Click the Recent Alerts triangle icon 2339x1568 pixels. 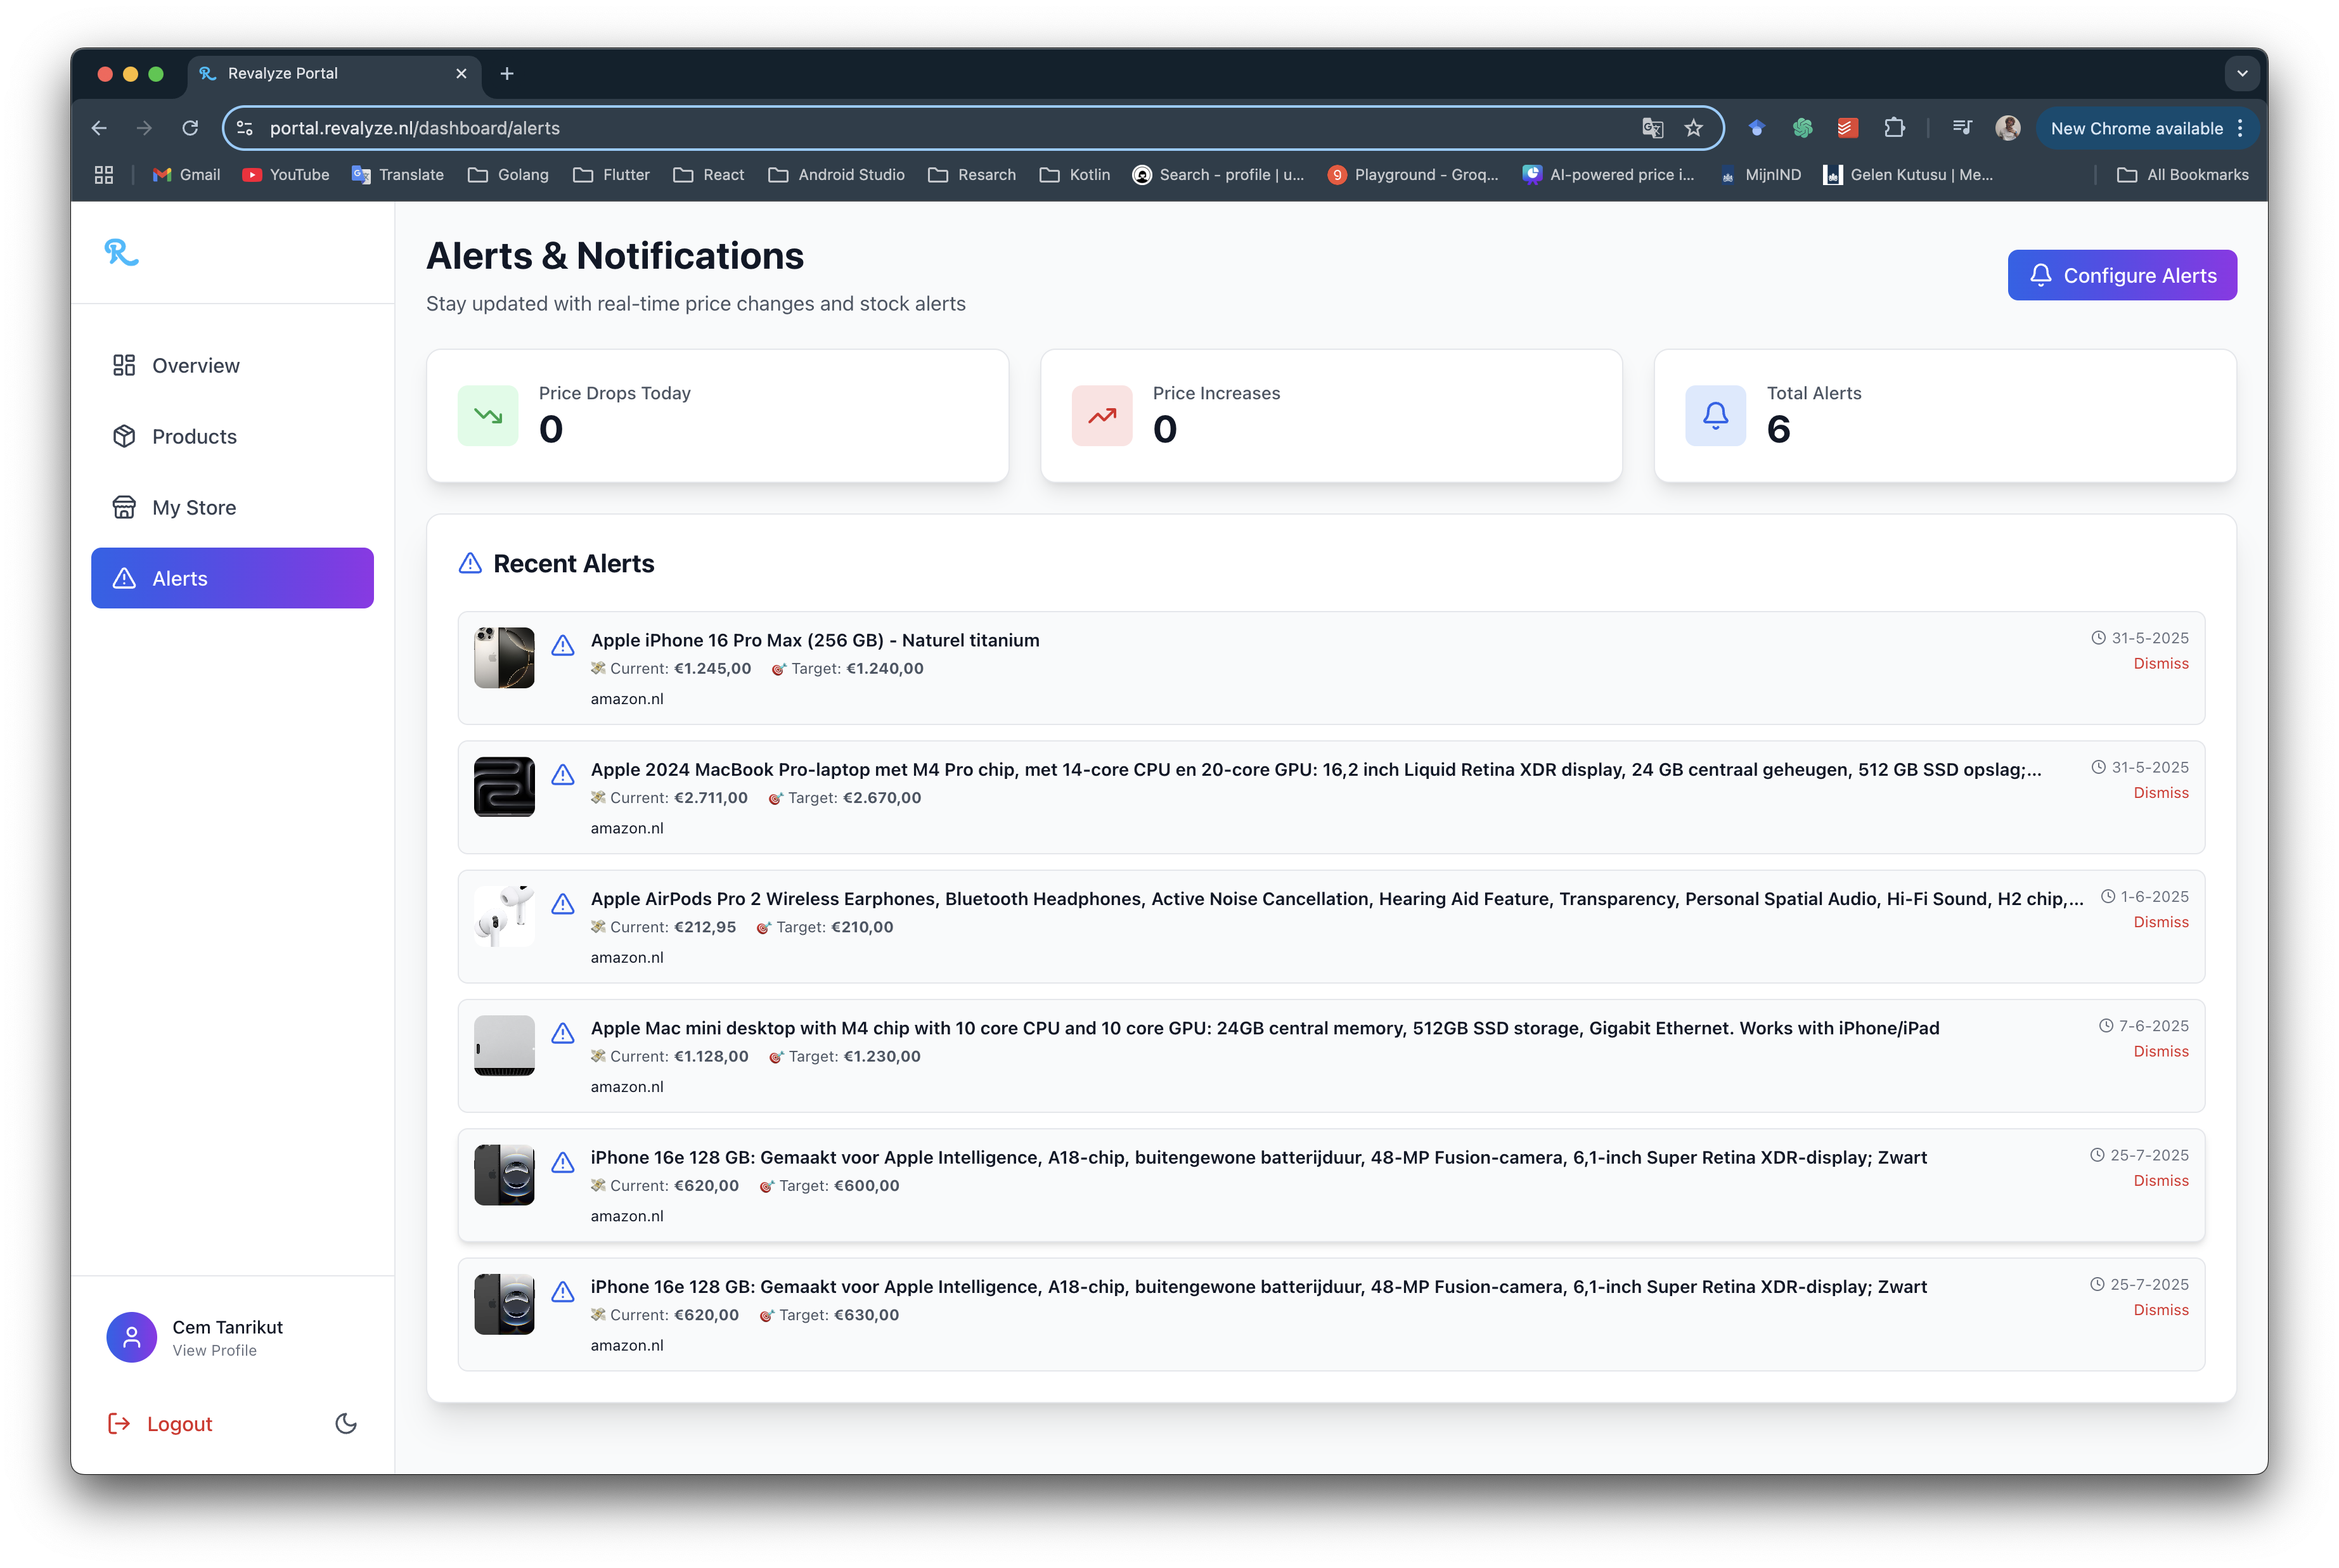tap(470, 564)
